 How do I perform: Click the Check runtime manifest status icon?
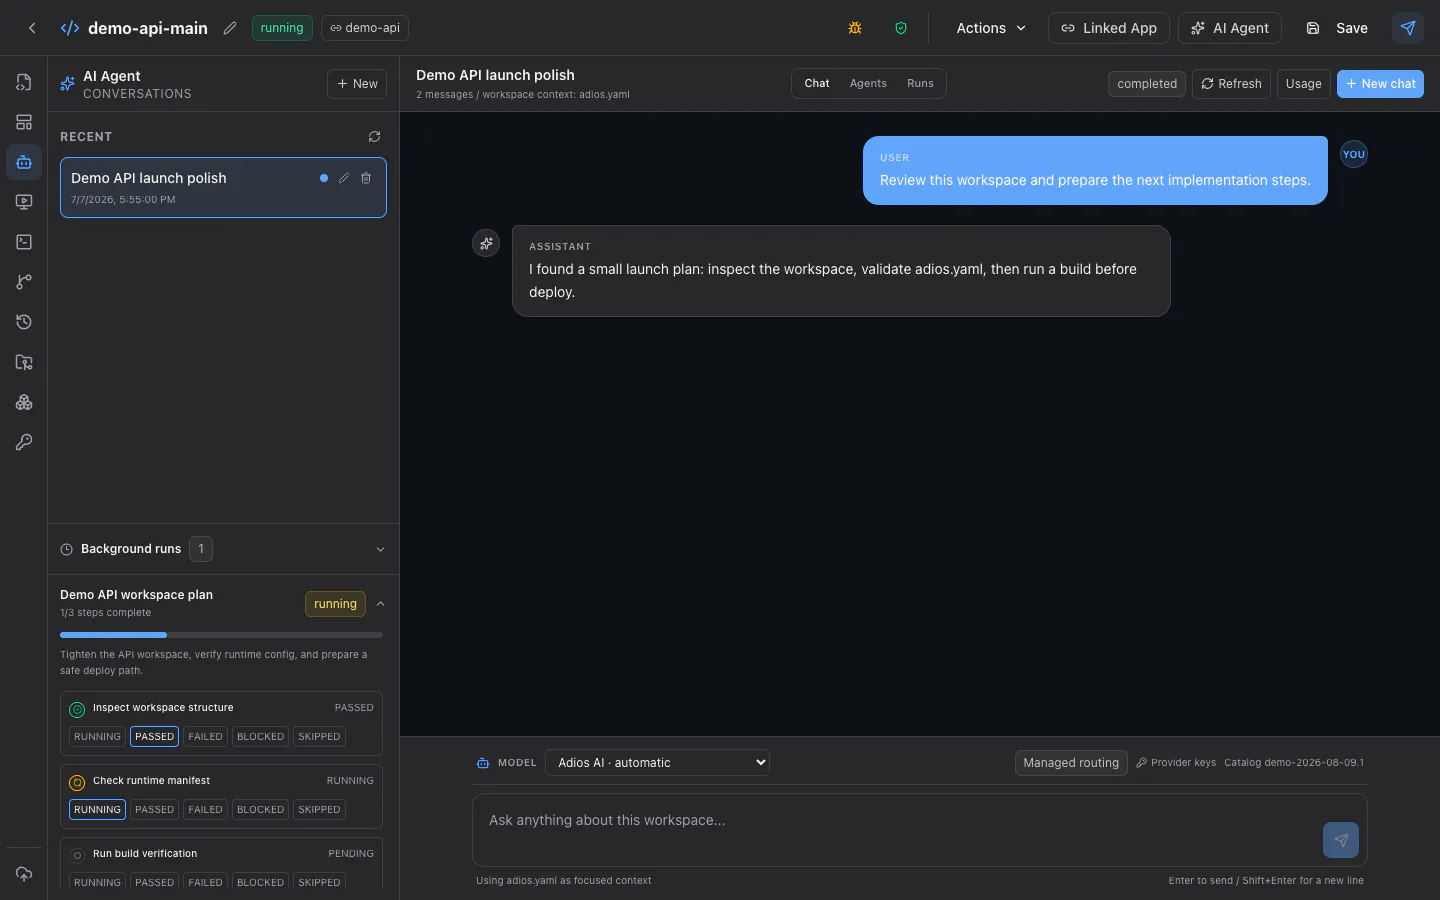click(77, 783)
